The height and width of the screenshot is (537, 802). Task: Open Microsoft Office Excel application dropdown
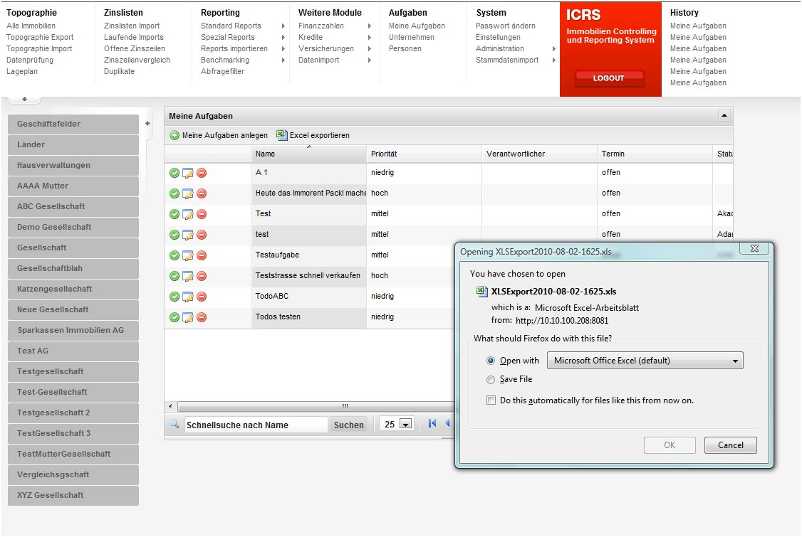click(645, 361)
